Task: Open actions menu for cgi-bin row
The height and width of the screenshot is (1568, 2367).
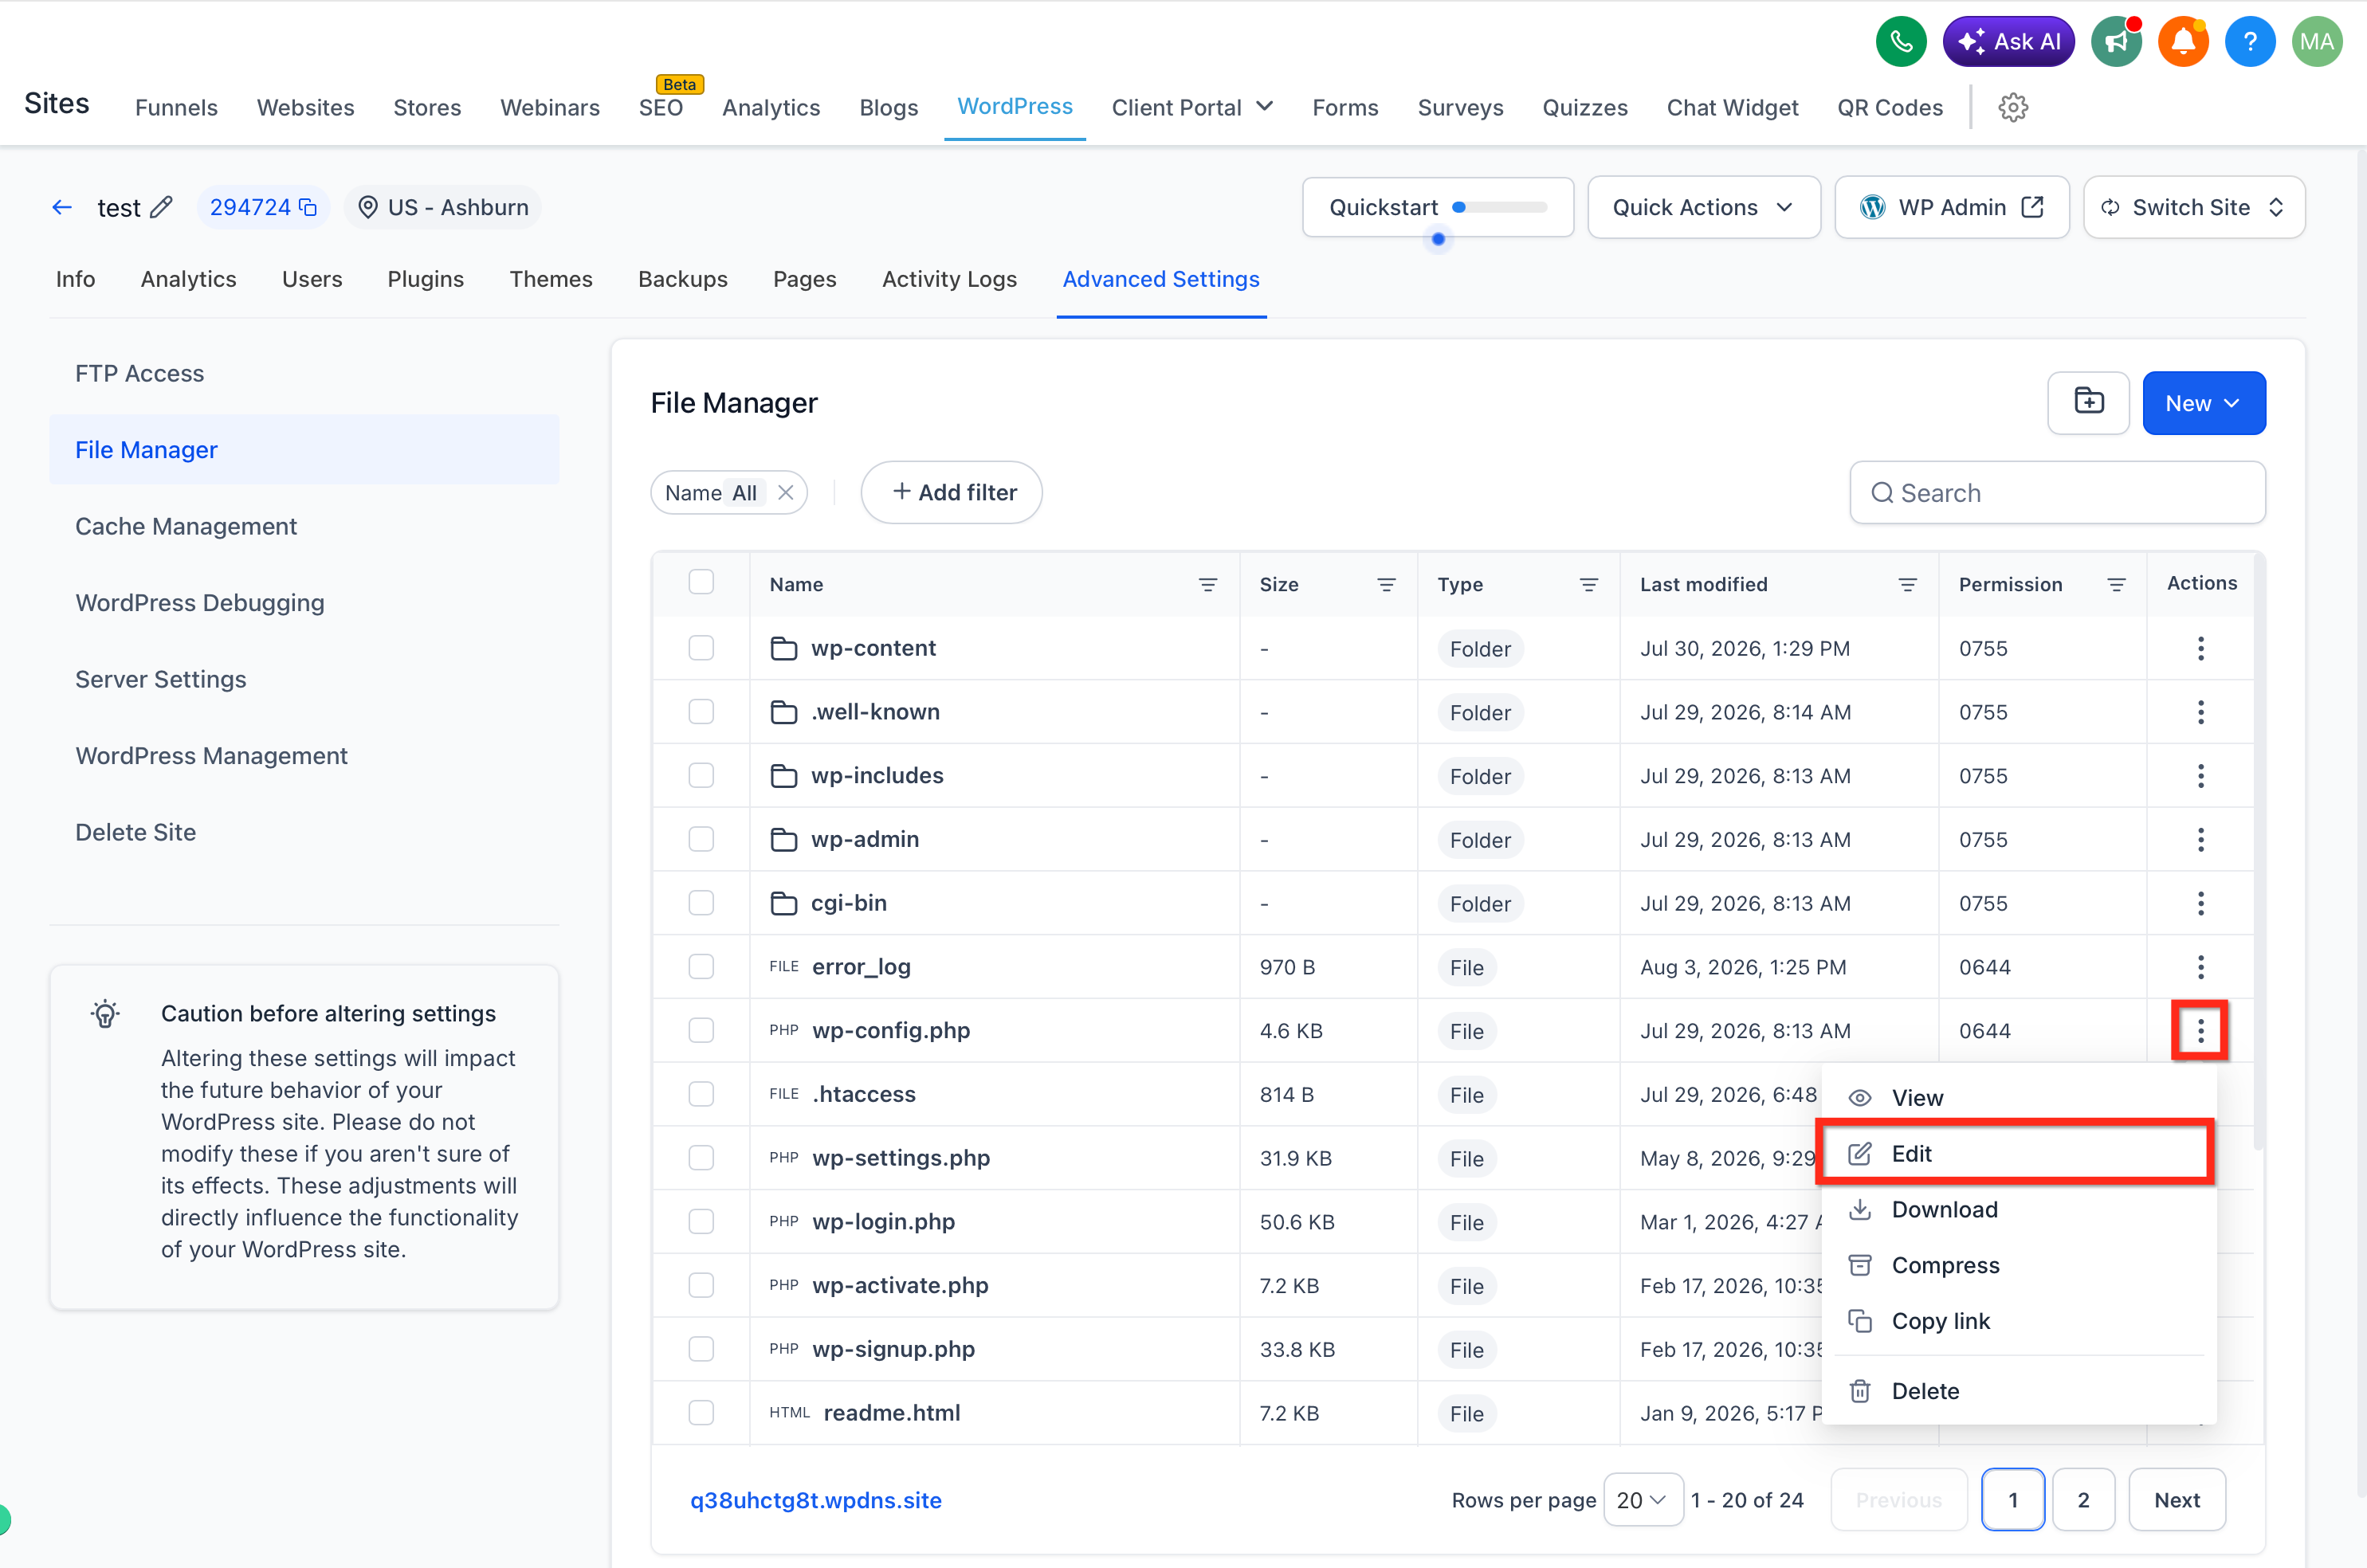Action: [2200, 903]
